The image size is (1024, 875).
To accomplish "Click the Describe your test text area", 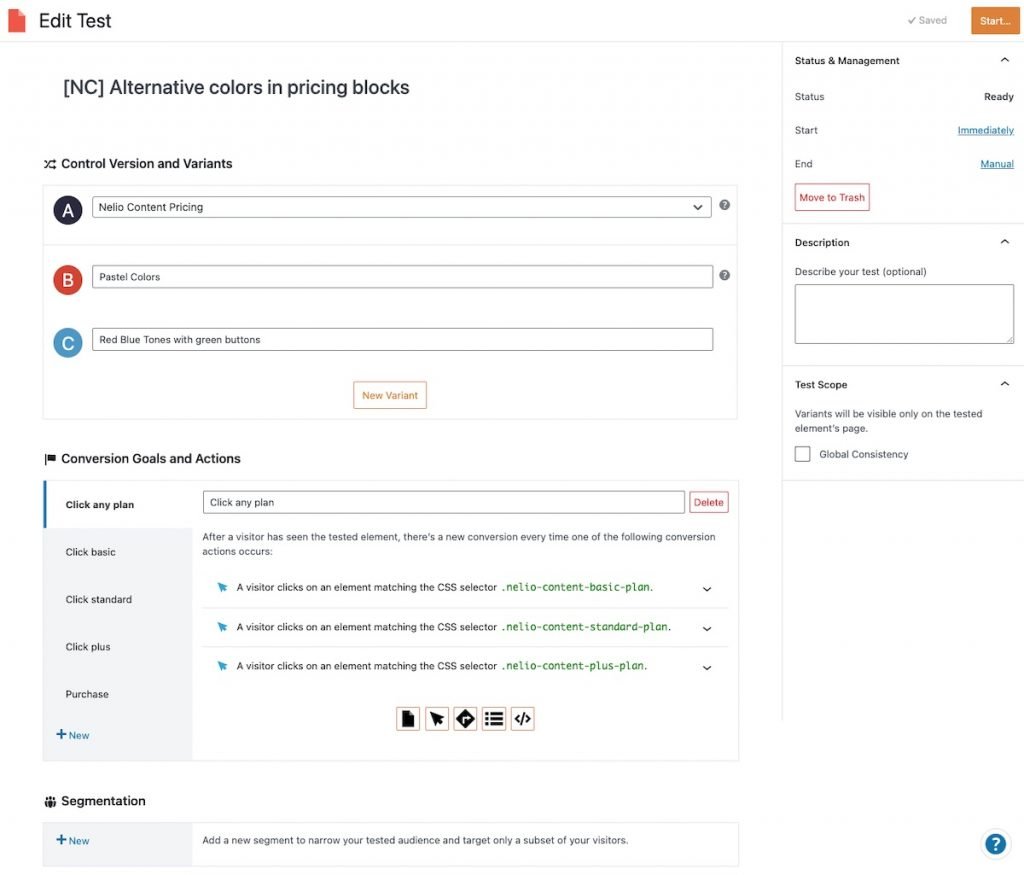I will click(904, 314).
